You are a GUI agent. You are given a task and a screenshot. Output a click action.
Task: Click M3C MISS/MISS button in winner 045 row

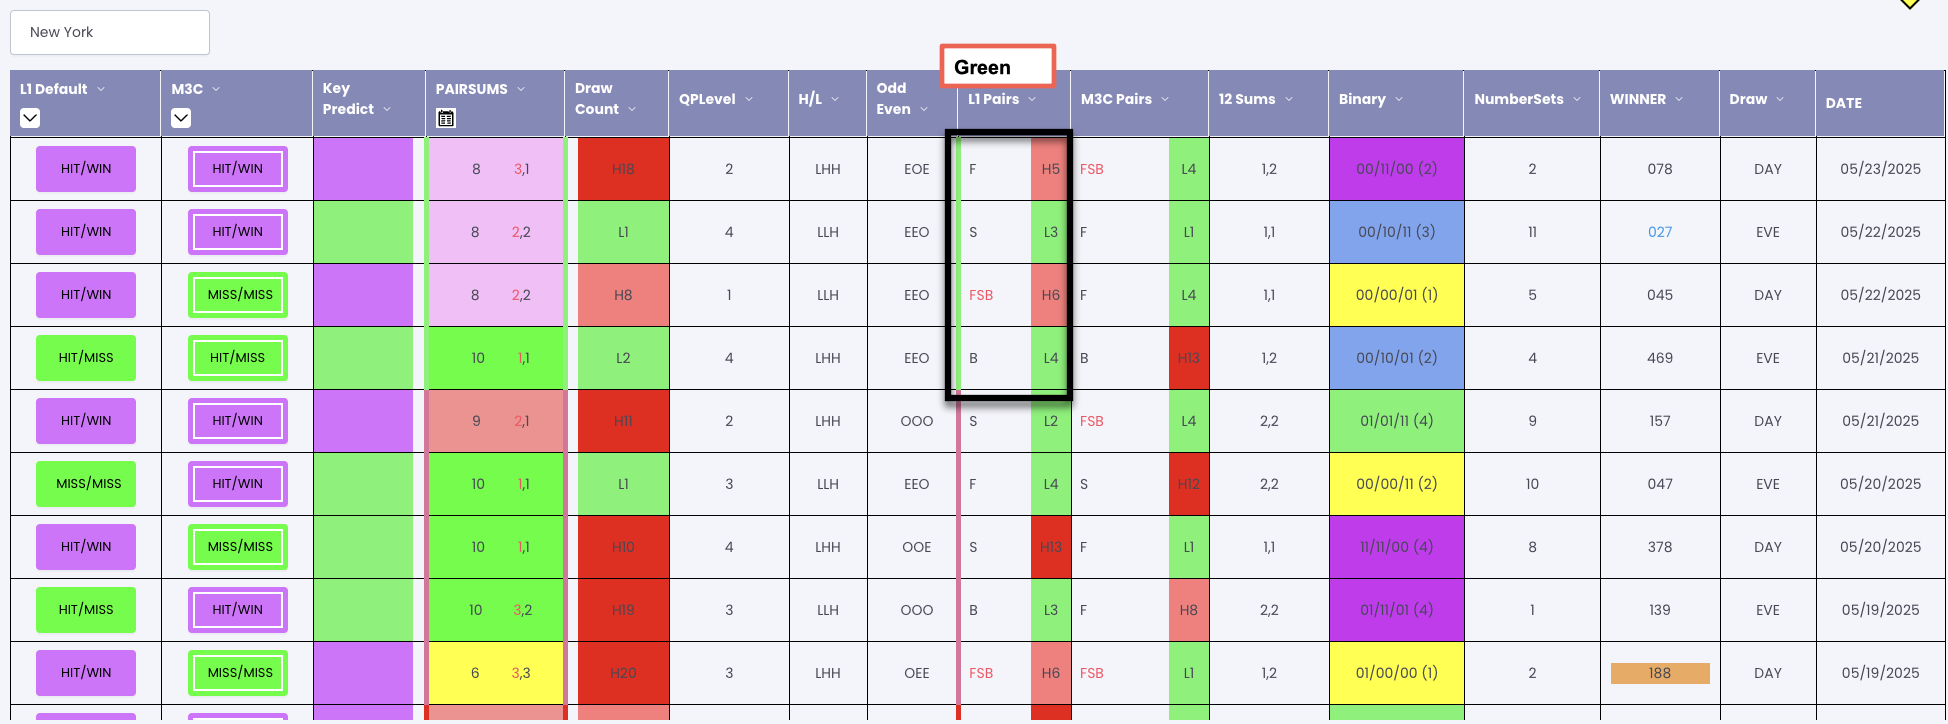(x=238, y=295)
